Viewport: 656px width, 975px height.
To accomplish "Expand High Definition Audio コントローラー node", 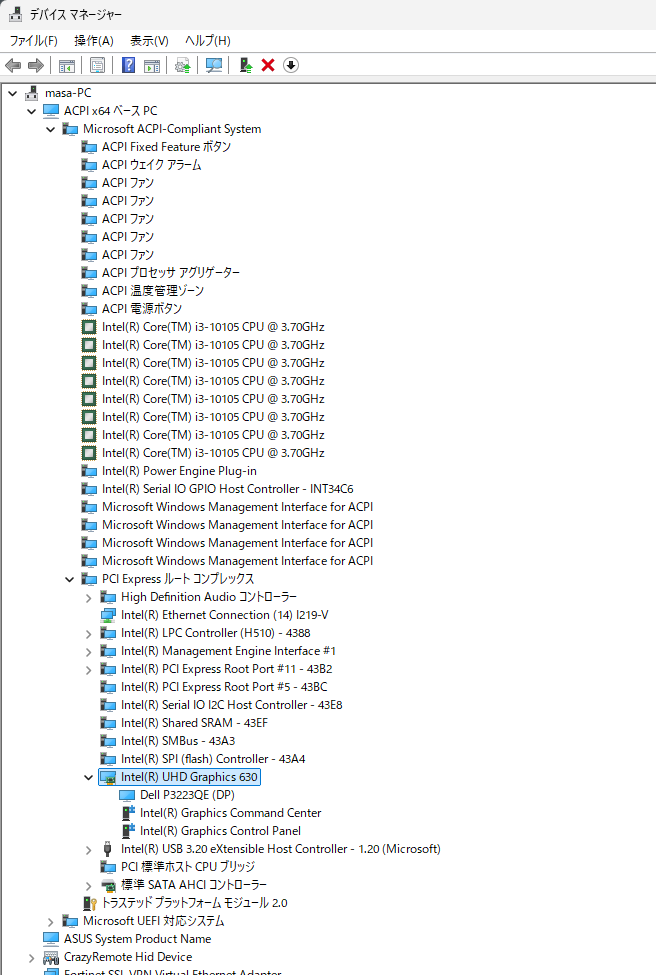I will (88, 598).
